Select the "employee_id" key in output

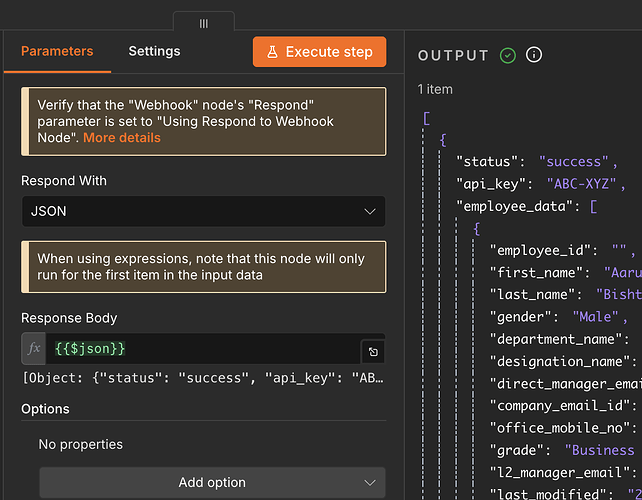point(540,250)
